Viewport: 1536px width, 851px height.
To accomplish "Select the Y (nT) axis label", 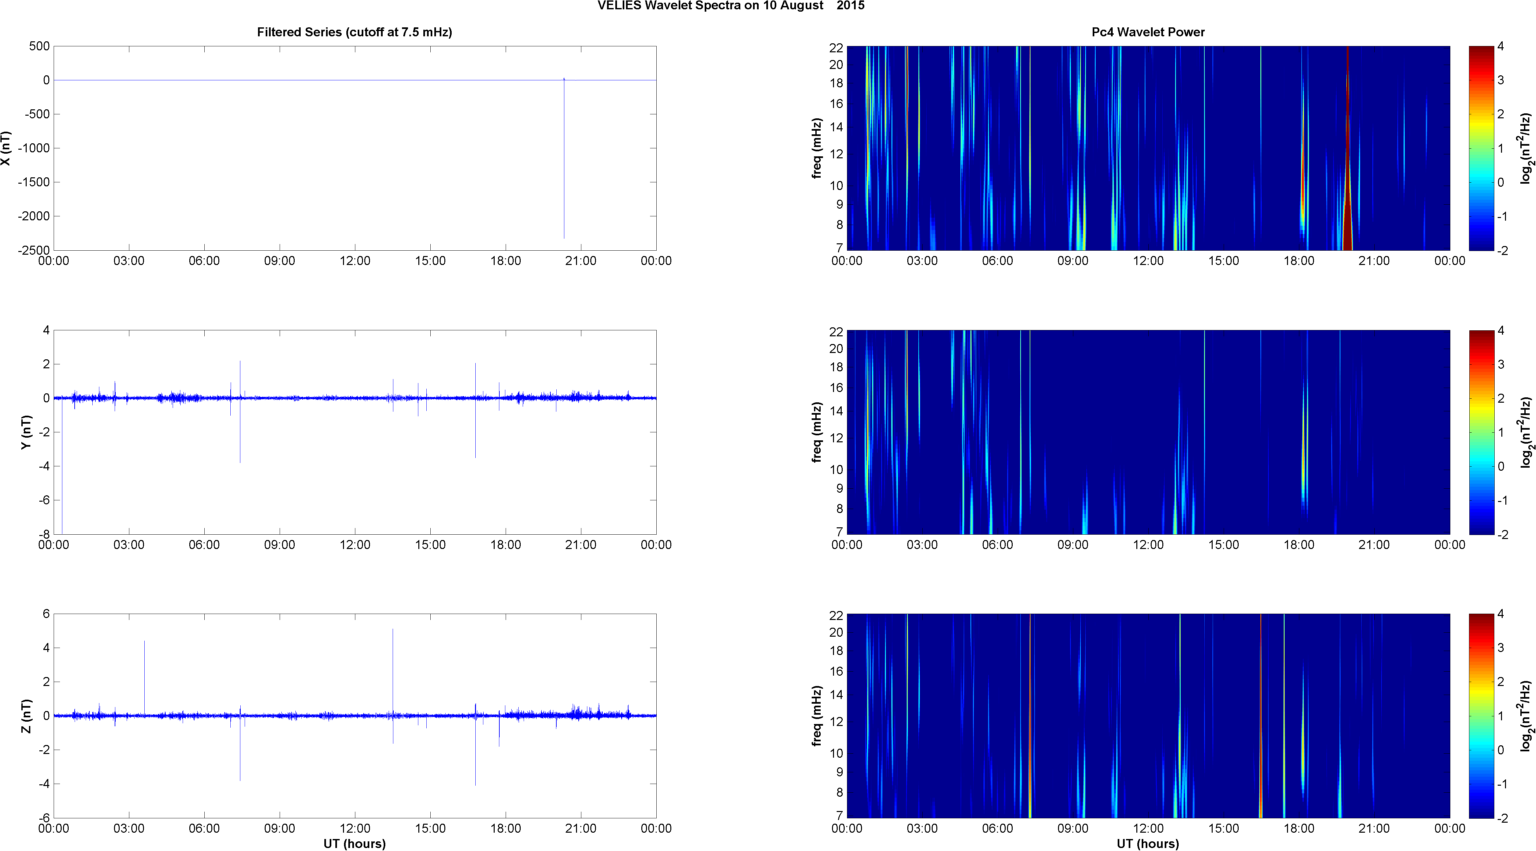I will click(x=26, y=432).
